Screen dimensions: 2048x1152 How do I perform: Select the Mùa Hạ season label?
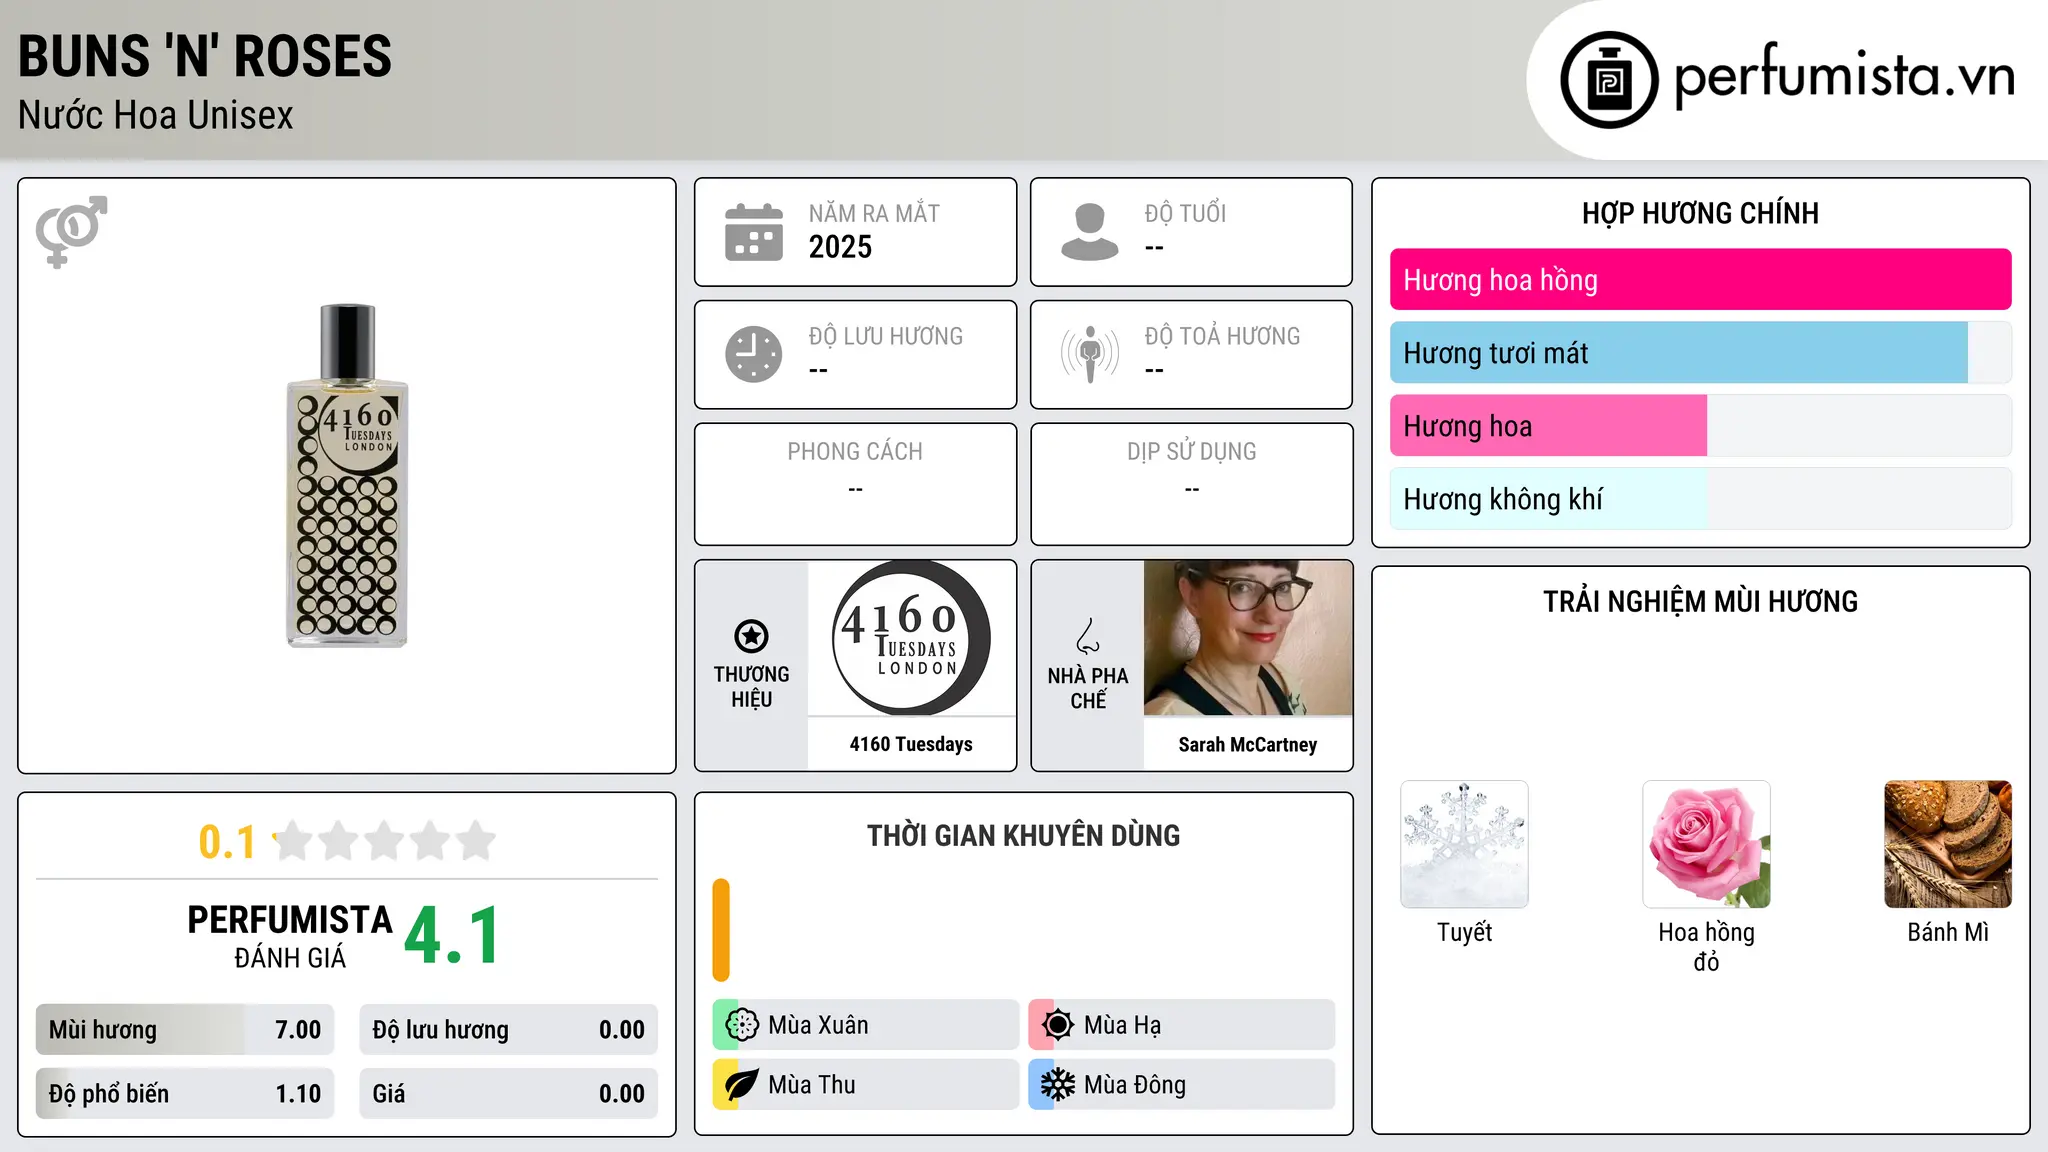[x=1122, y=1025]
